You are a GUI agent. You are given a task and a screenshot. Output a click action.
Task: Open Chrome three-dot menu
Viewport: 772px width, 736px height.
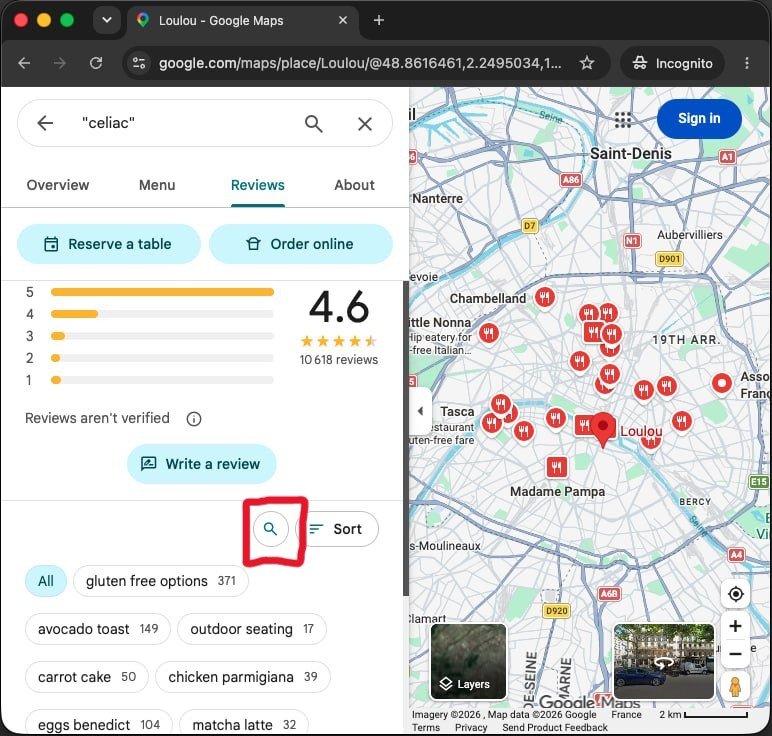(747, 63)
